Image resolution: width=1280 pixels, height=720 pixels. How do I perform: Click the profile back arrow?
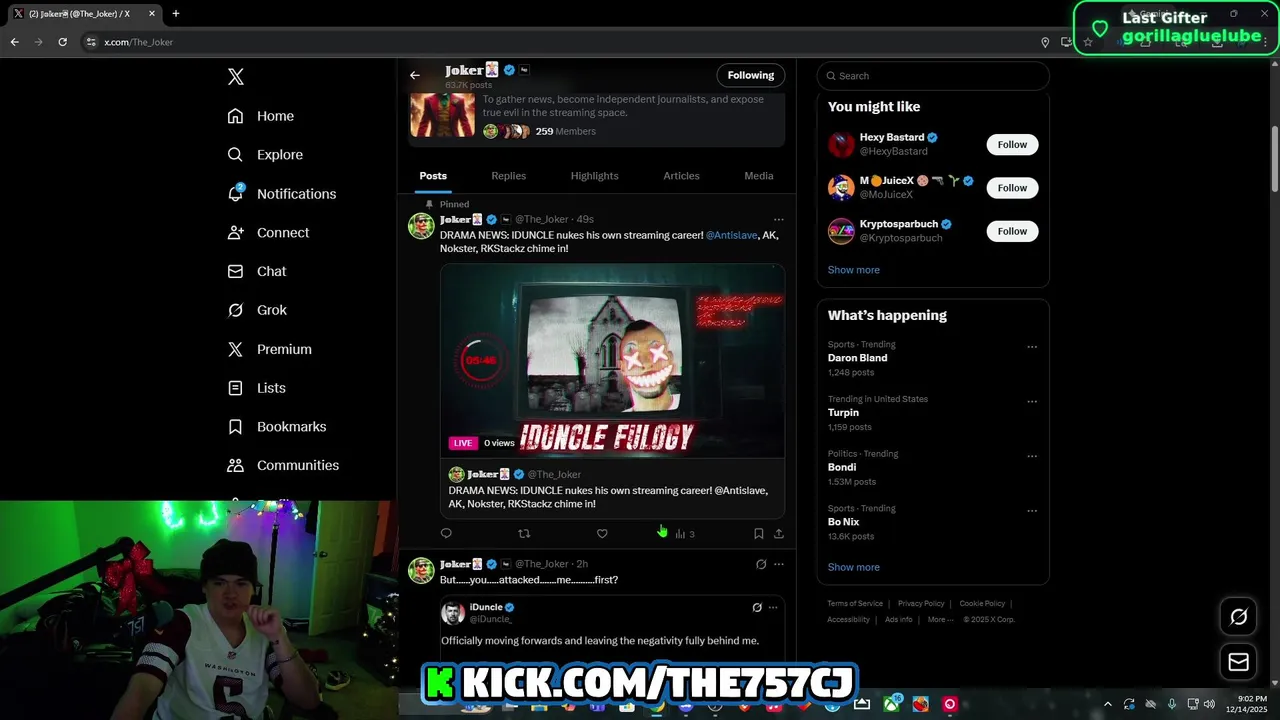tap(415, 75)
